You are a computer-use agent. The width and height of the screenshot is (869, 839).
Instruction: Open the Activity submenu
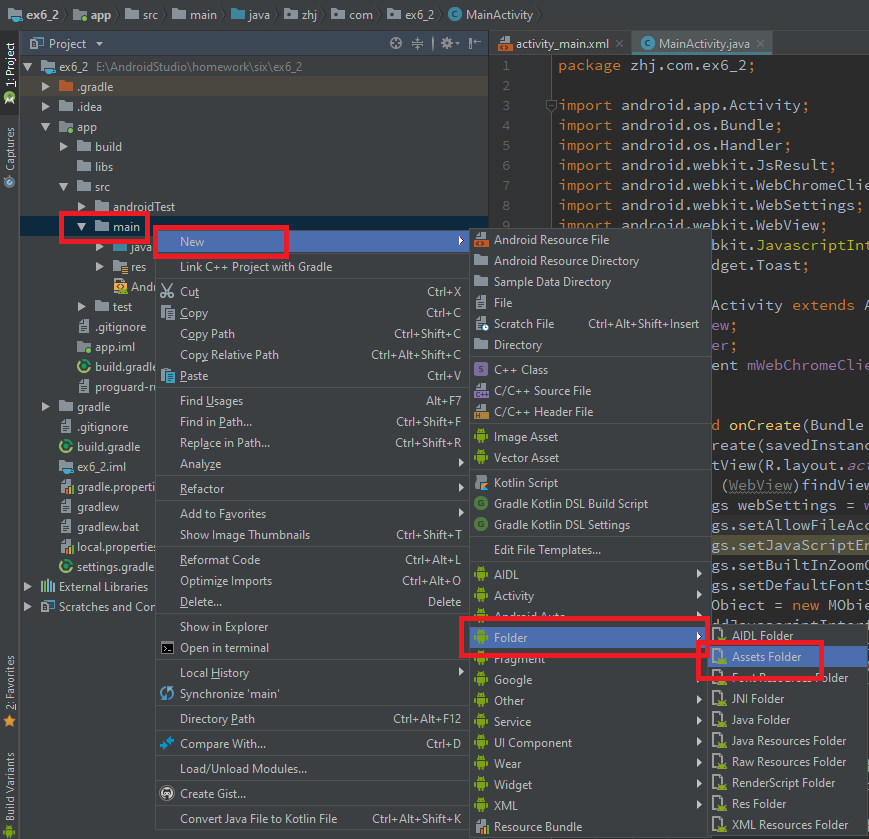591,596
